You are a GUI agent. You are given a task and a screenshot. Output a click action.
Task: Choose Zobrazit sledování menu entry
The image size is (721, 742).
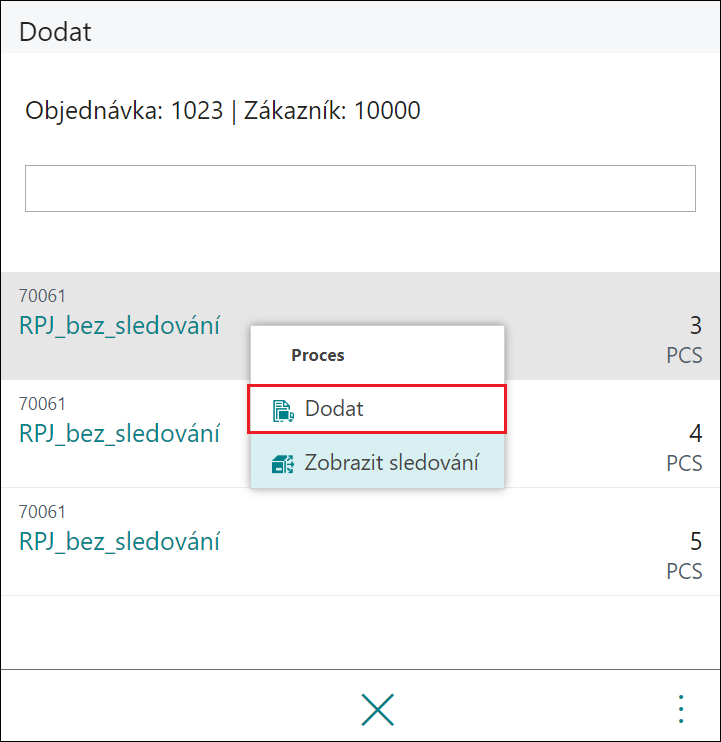(x=377, y=462)
